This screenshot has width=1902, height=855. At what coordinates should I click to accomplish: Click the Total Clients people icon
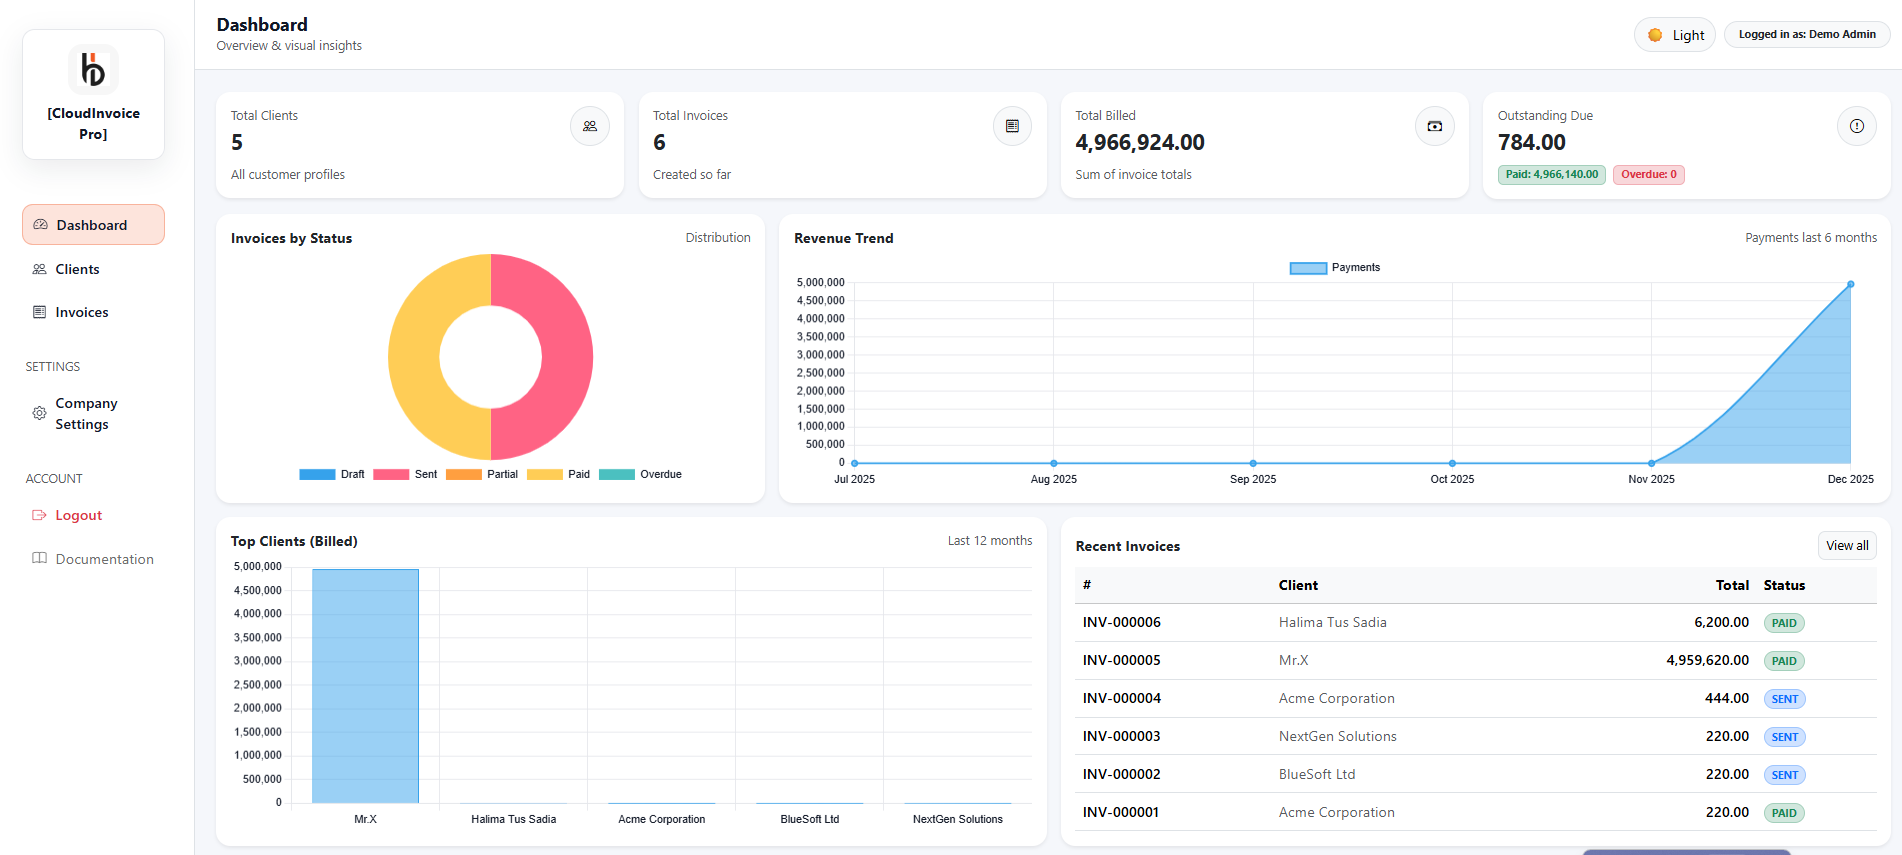pos(590,126)
